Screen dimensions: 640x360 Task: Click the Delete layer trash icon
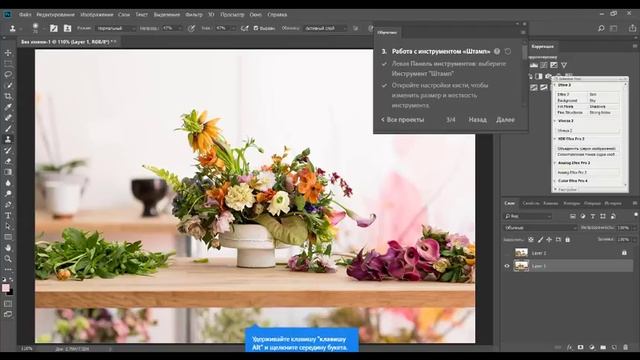(626, 347)
